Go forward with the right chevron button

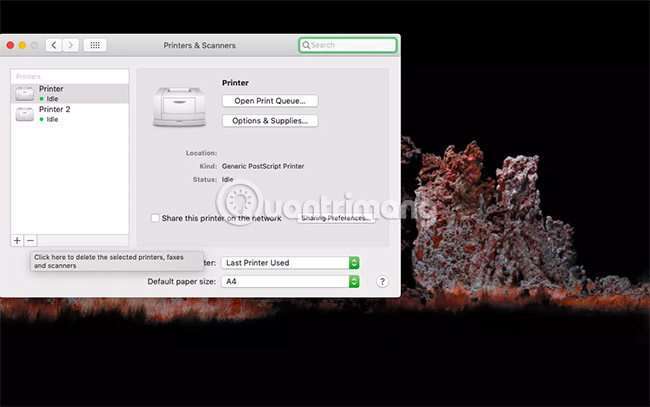(x=71, y=45)
